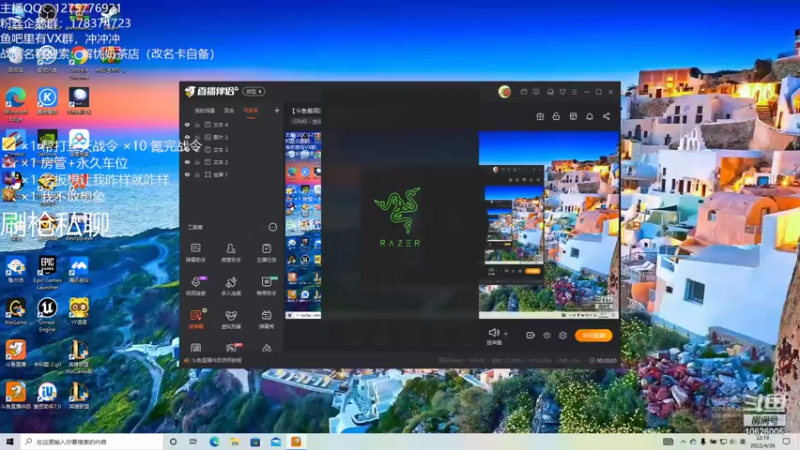This screenshot has width=800, height=450.
Task: Open the tutorial link in the bottom-left of the app
Action: point(213,360)
